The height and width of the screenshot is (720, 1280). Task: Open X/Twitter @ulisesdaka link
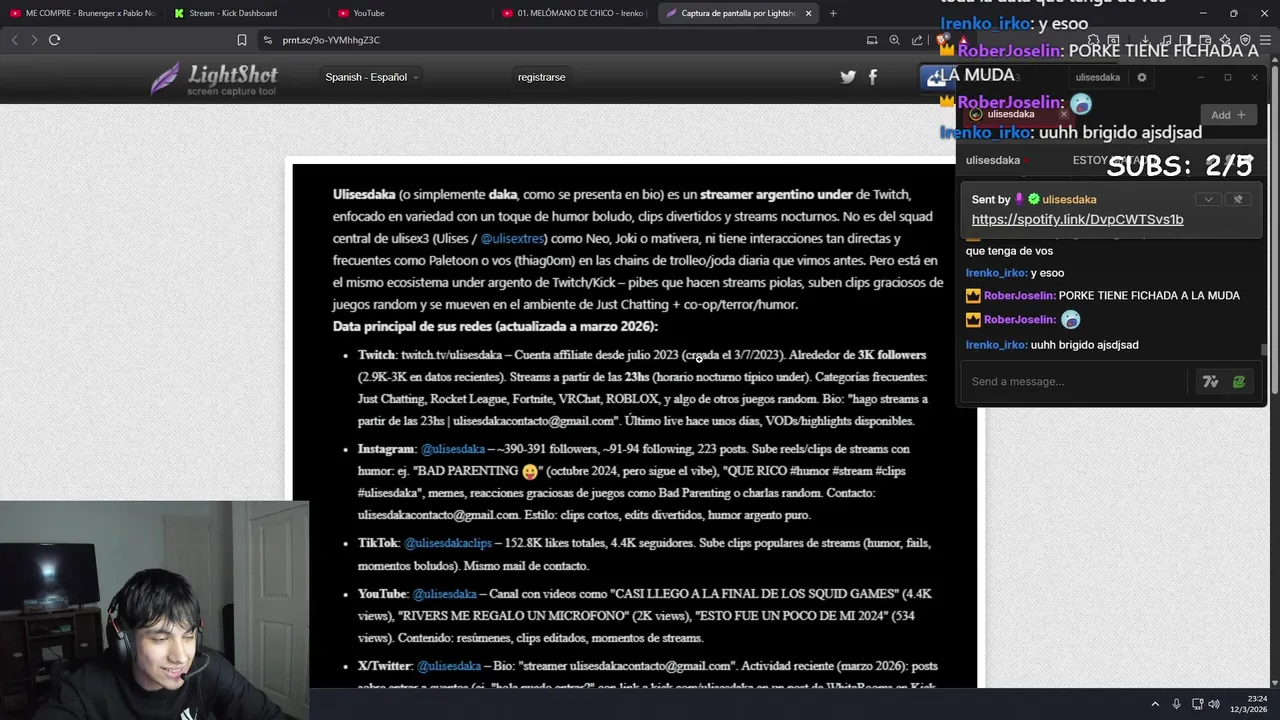[449, 666]
